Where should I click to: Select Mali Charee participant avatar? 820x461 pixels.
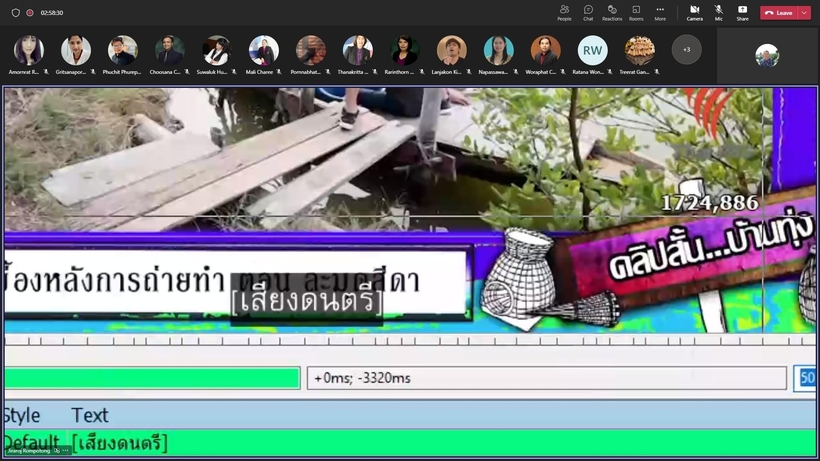264,50
